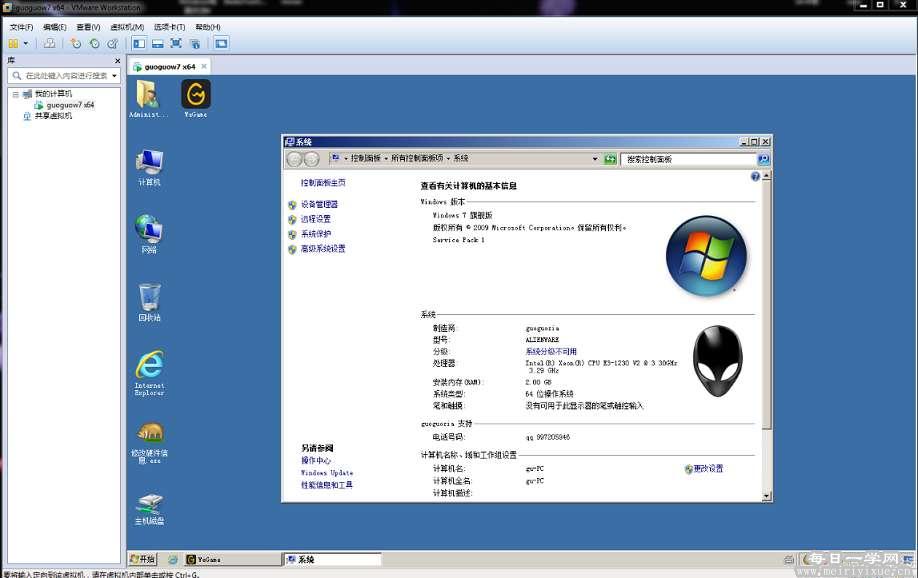Screen dimensions: 918x578
Task: Select the Administrator folder desktop icon
Action: click(148, 98)
